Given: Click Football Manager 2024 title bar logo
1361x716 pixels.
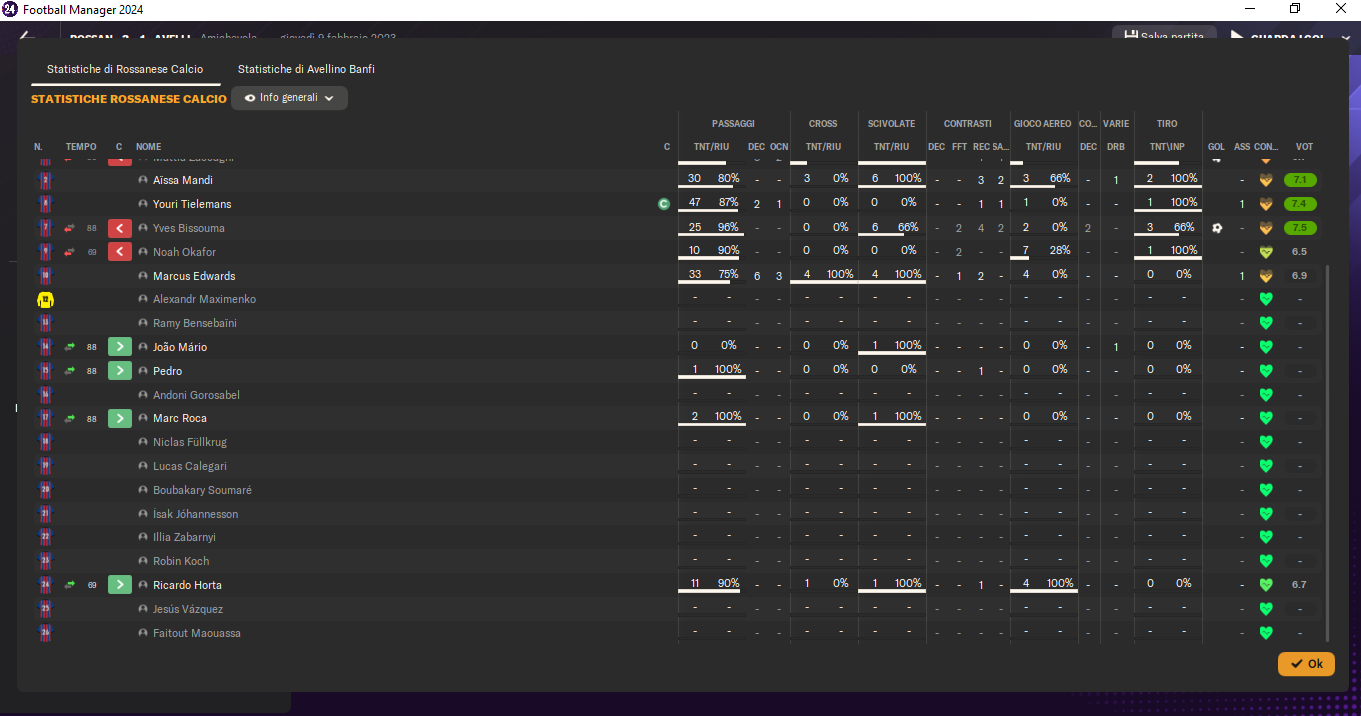Looking at the screenshot, I should click(10, 10).
